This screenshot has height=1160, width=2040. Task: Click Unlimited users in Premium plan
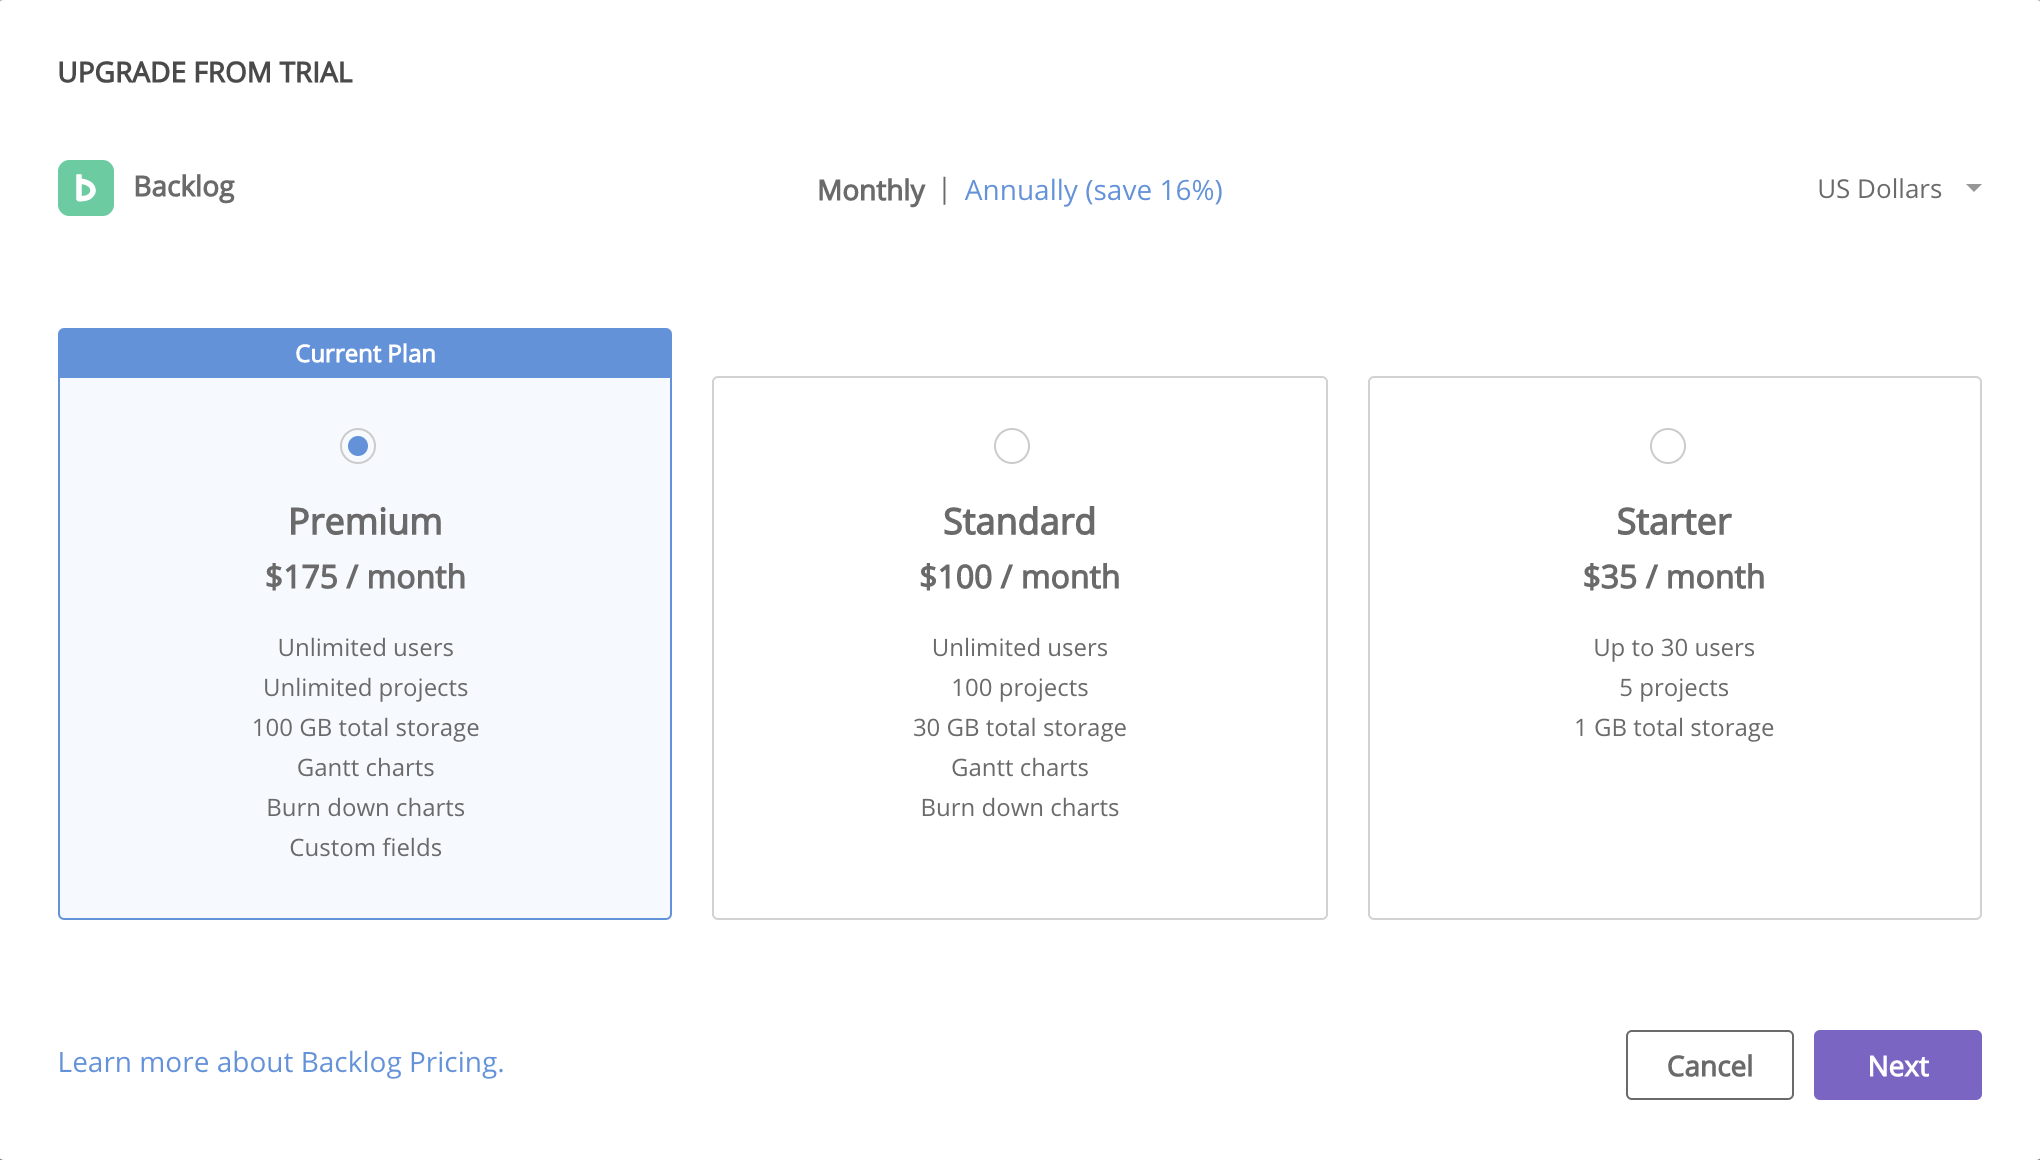point(365,647)
